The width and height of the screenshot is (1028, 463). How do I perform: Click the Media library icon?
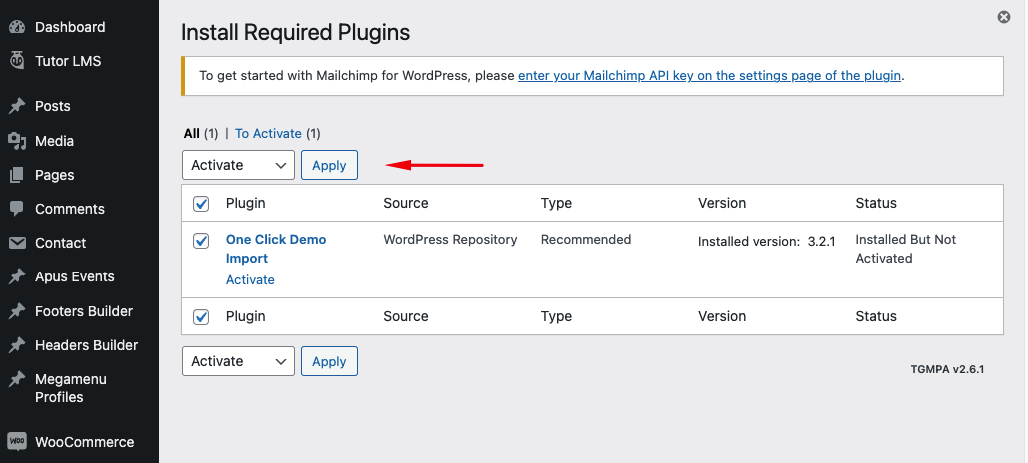(17, 141)
